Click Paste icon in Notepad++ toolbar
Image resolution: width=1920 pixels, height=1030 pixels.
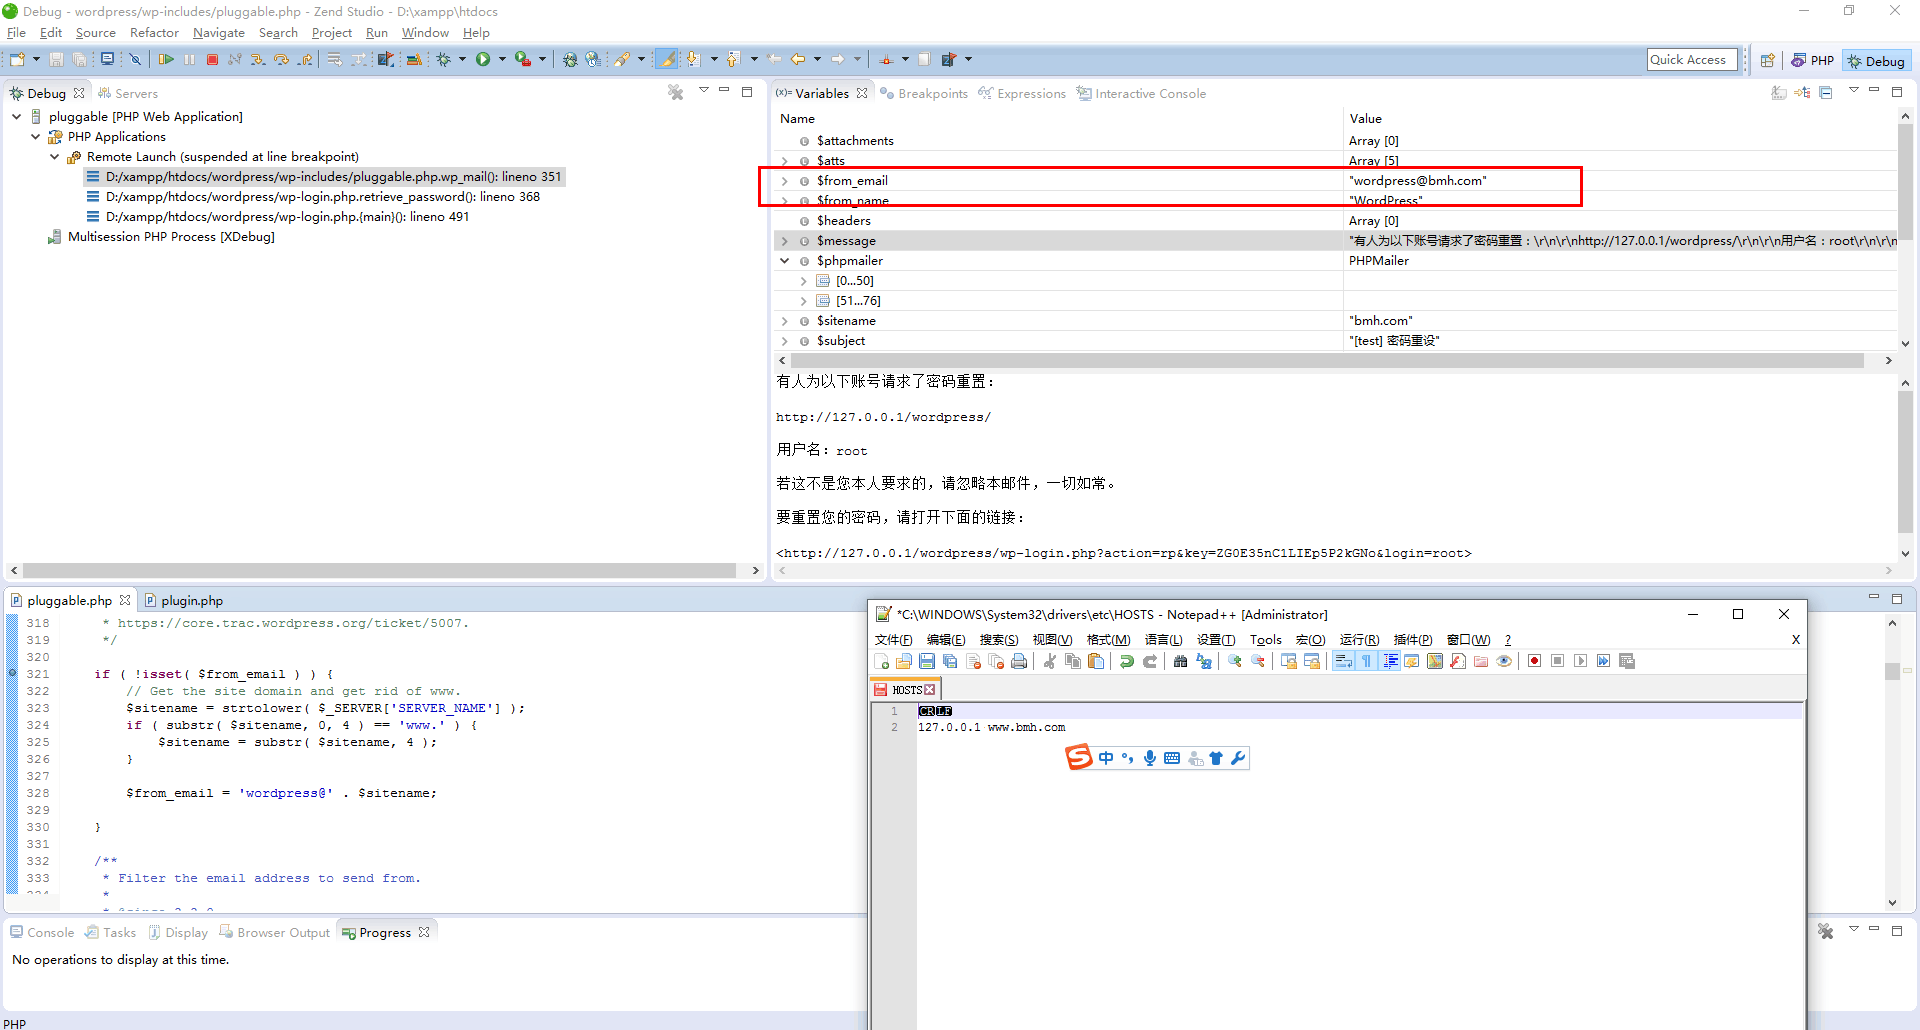[1096, 661]
